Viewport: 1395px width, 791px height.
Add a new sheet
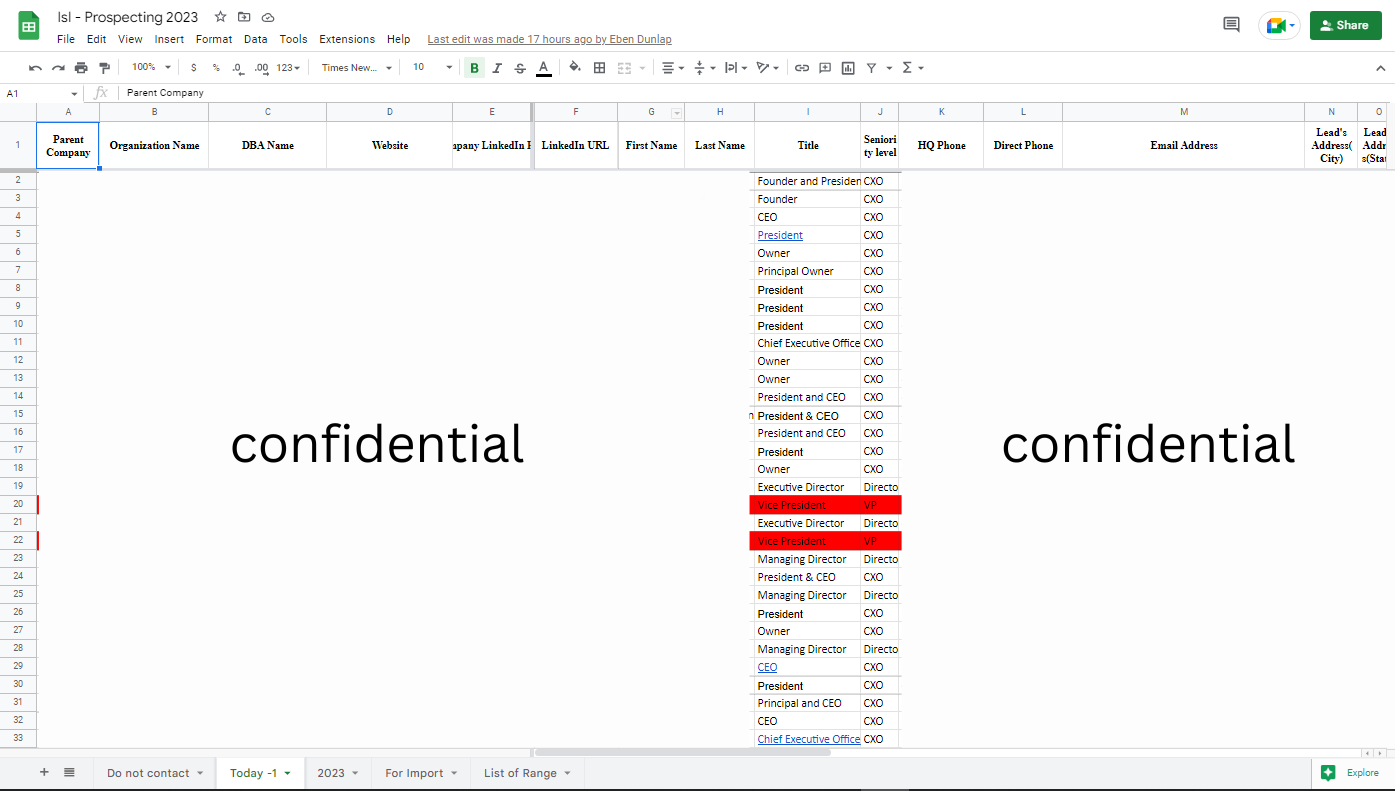tap(44, 772)
